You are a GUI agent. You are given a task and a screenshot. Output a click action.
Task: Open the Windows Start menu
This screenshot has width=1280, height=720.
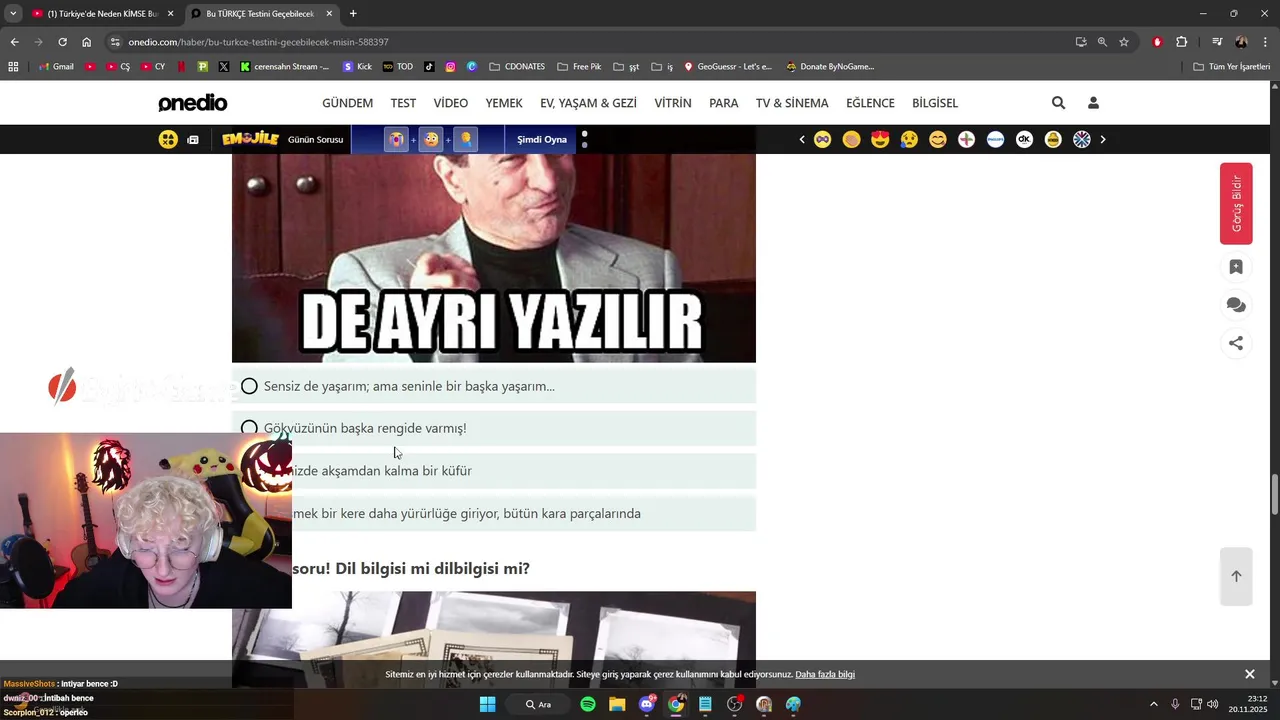(x=487, y=704)
